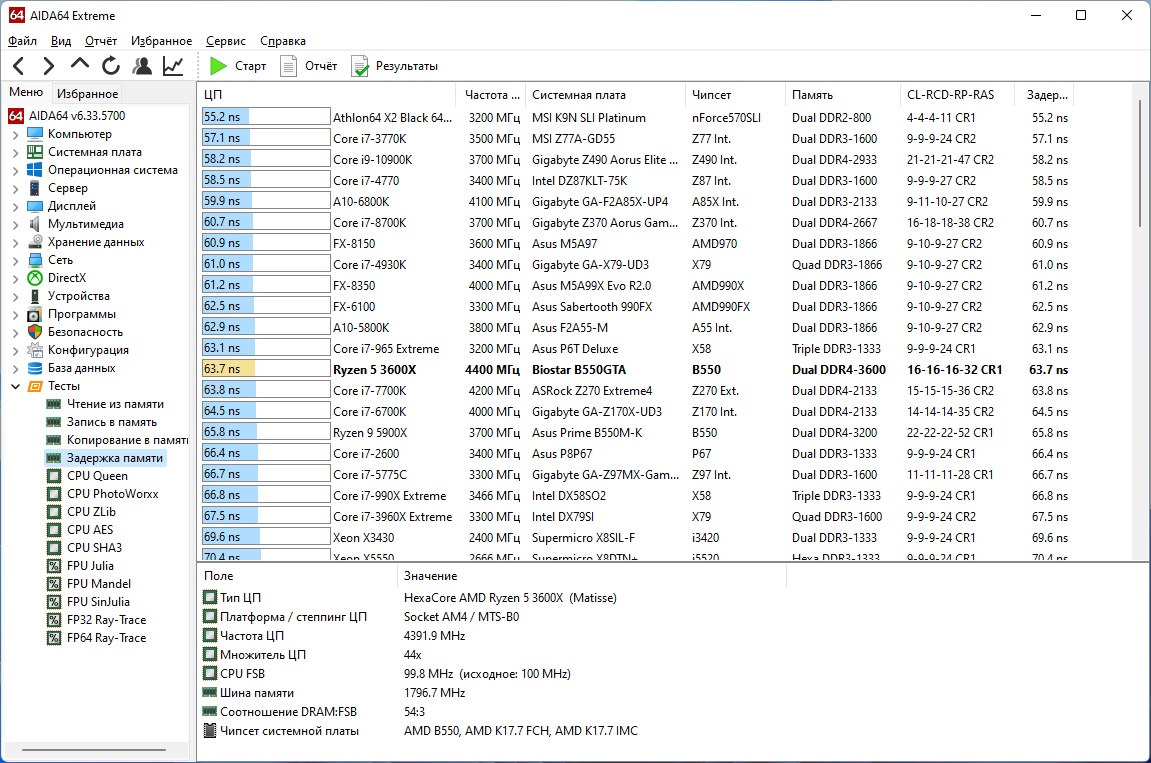Sort by the ЦП column header

(x=327, y=95)
